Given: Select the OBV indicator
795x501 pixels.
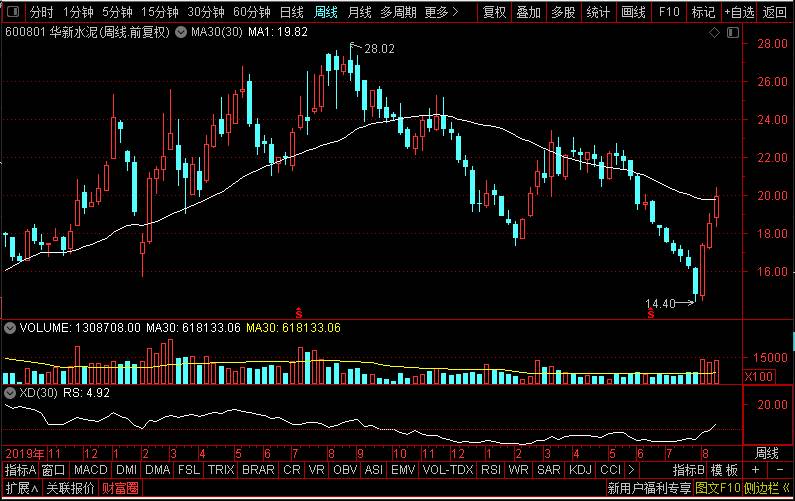Looking at the screenshot, I should 345,470.
